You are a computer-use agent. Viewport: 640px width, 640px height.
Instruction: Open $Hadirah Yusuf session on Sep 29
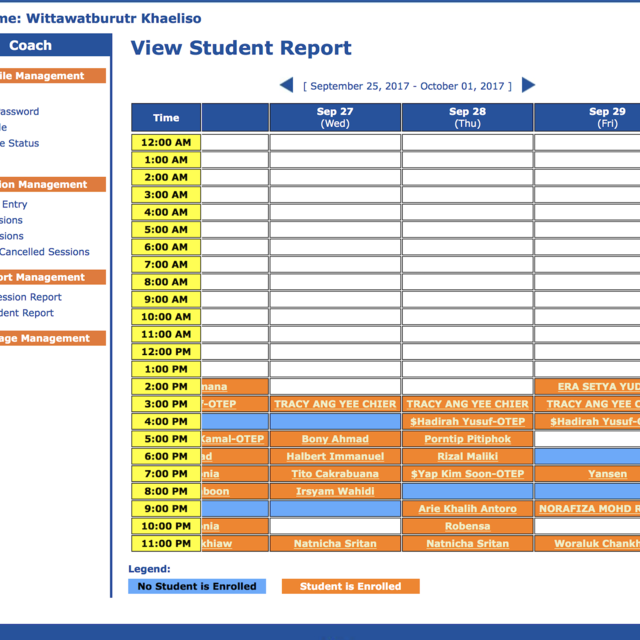pyautogui.click(x=595, y=422)
